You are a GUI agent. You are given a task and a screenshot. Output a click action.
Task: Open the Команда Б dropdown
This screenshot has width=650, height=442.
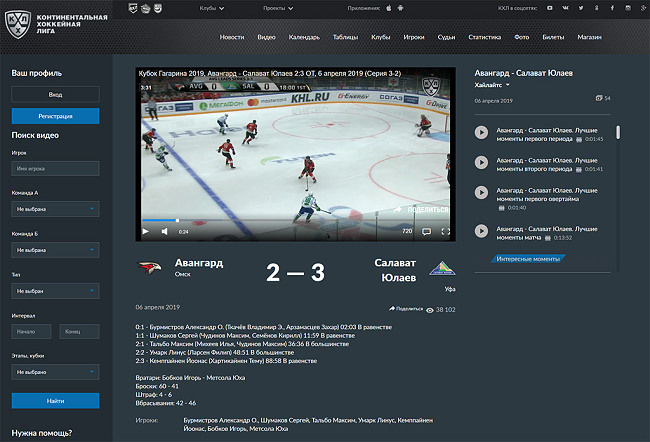coord(55,250)
